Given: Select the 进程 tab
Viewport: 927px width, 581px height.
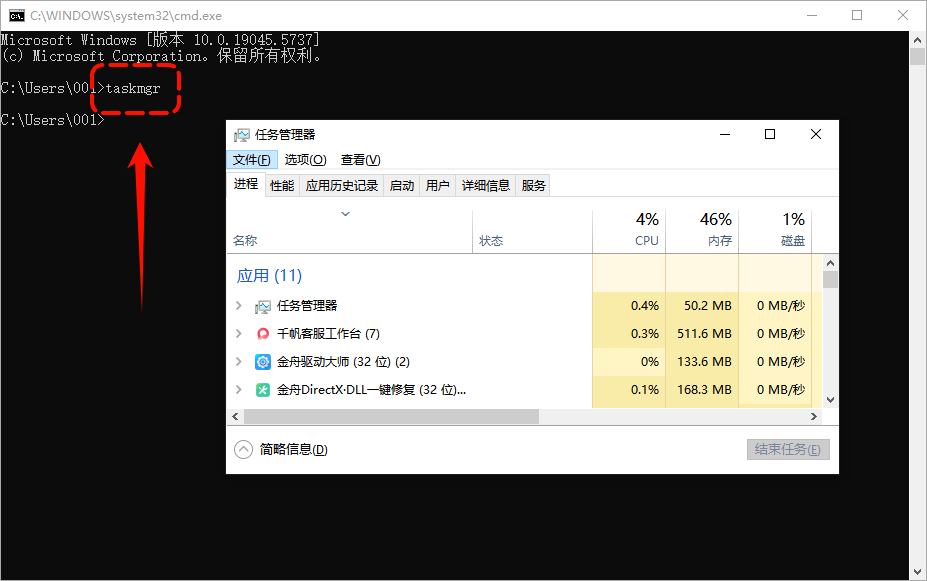Looking at the screenshot, I should (245, 184).
